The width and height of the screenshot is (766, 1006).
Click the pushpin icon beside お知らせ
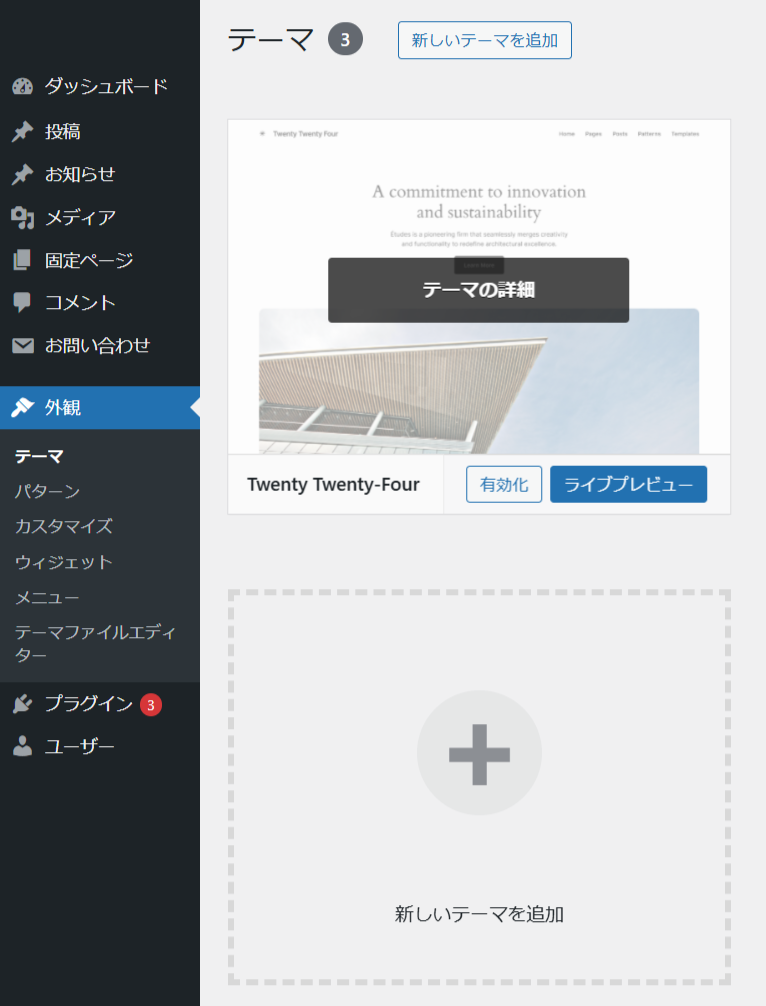(x=22, y=175)
